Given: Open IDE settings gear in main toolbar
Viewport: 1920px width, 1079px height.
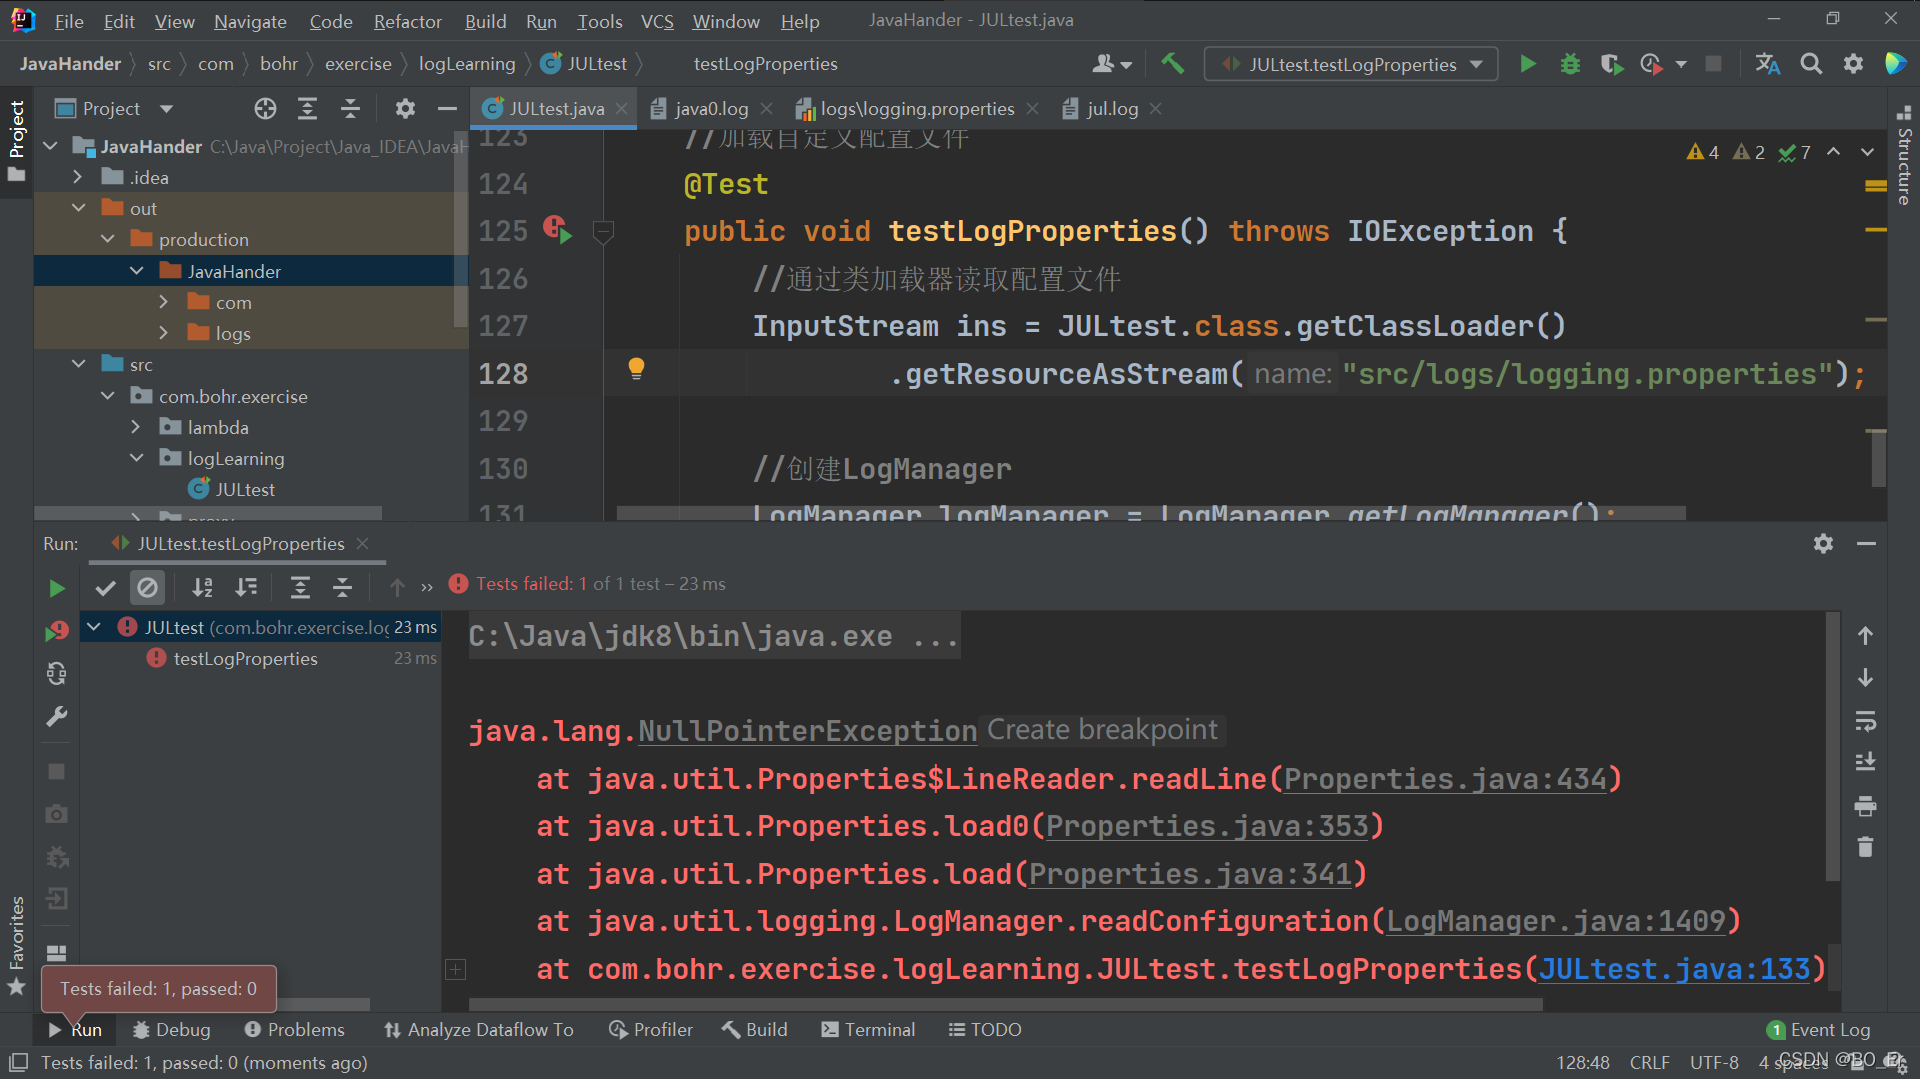Looking at the screenshot, I should point(1853,64).
